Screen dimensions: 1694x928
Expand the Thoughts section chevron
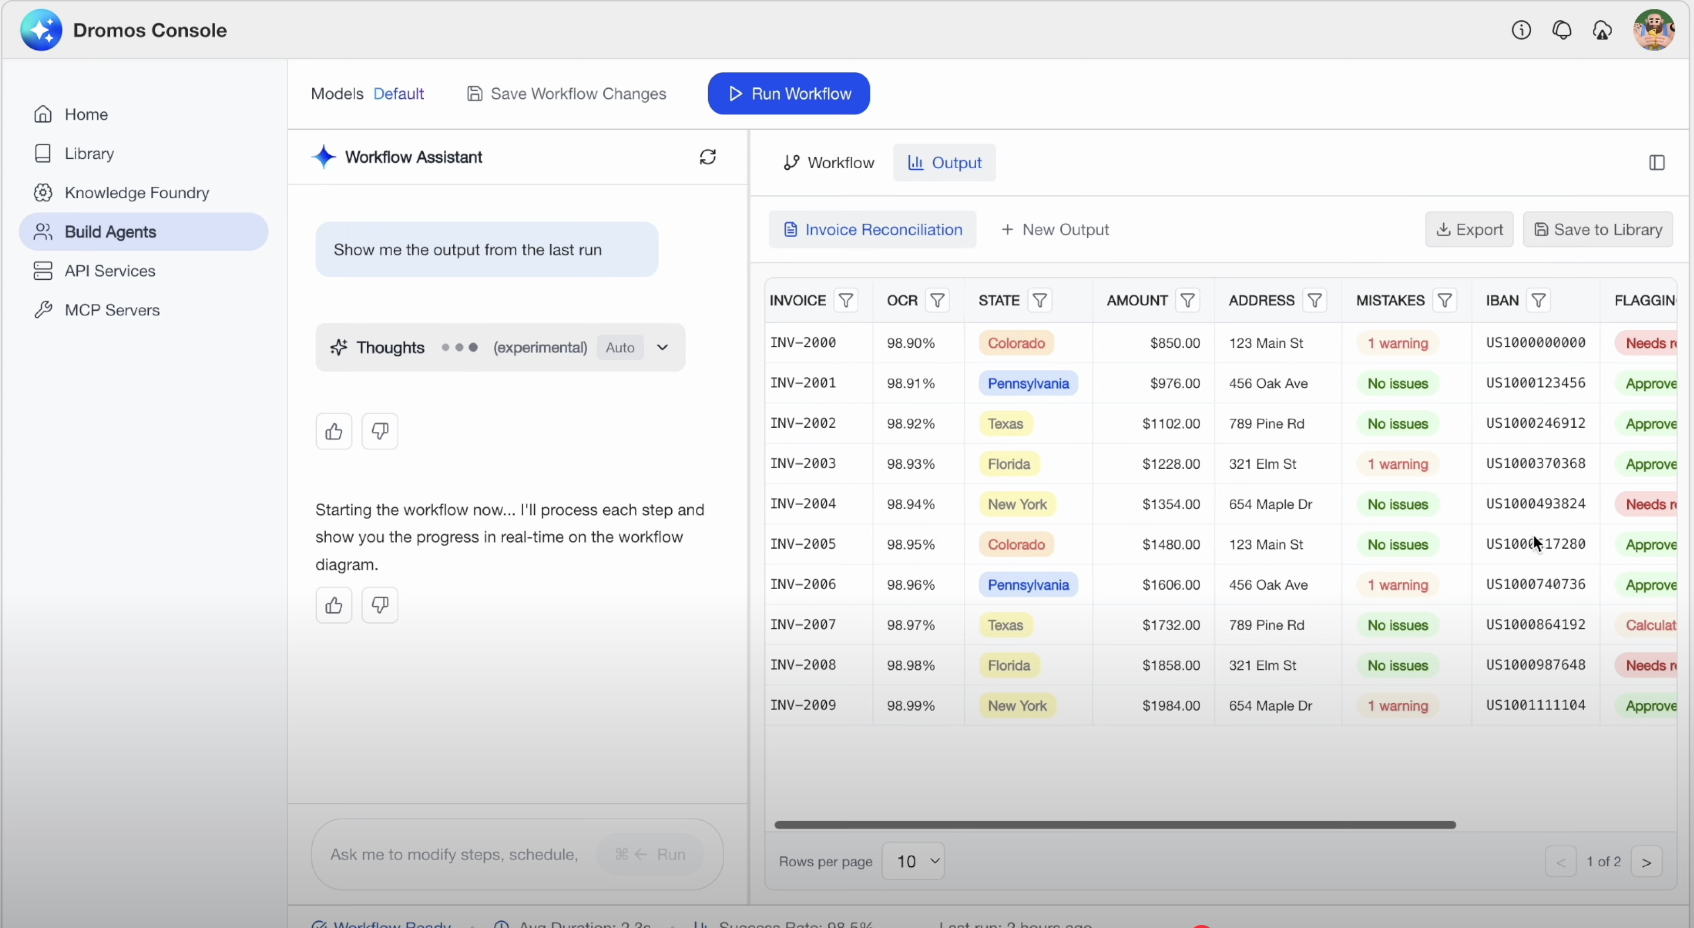(662, 347)
